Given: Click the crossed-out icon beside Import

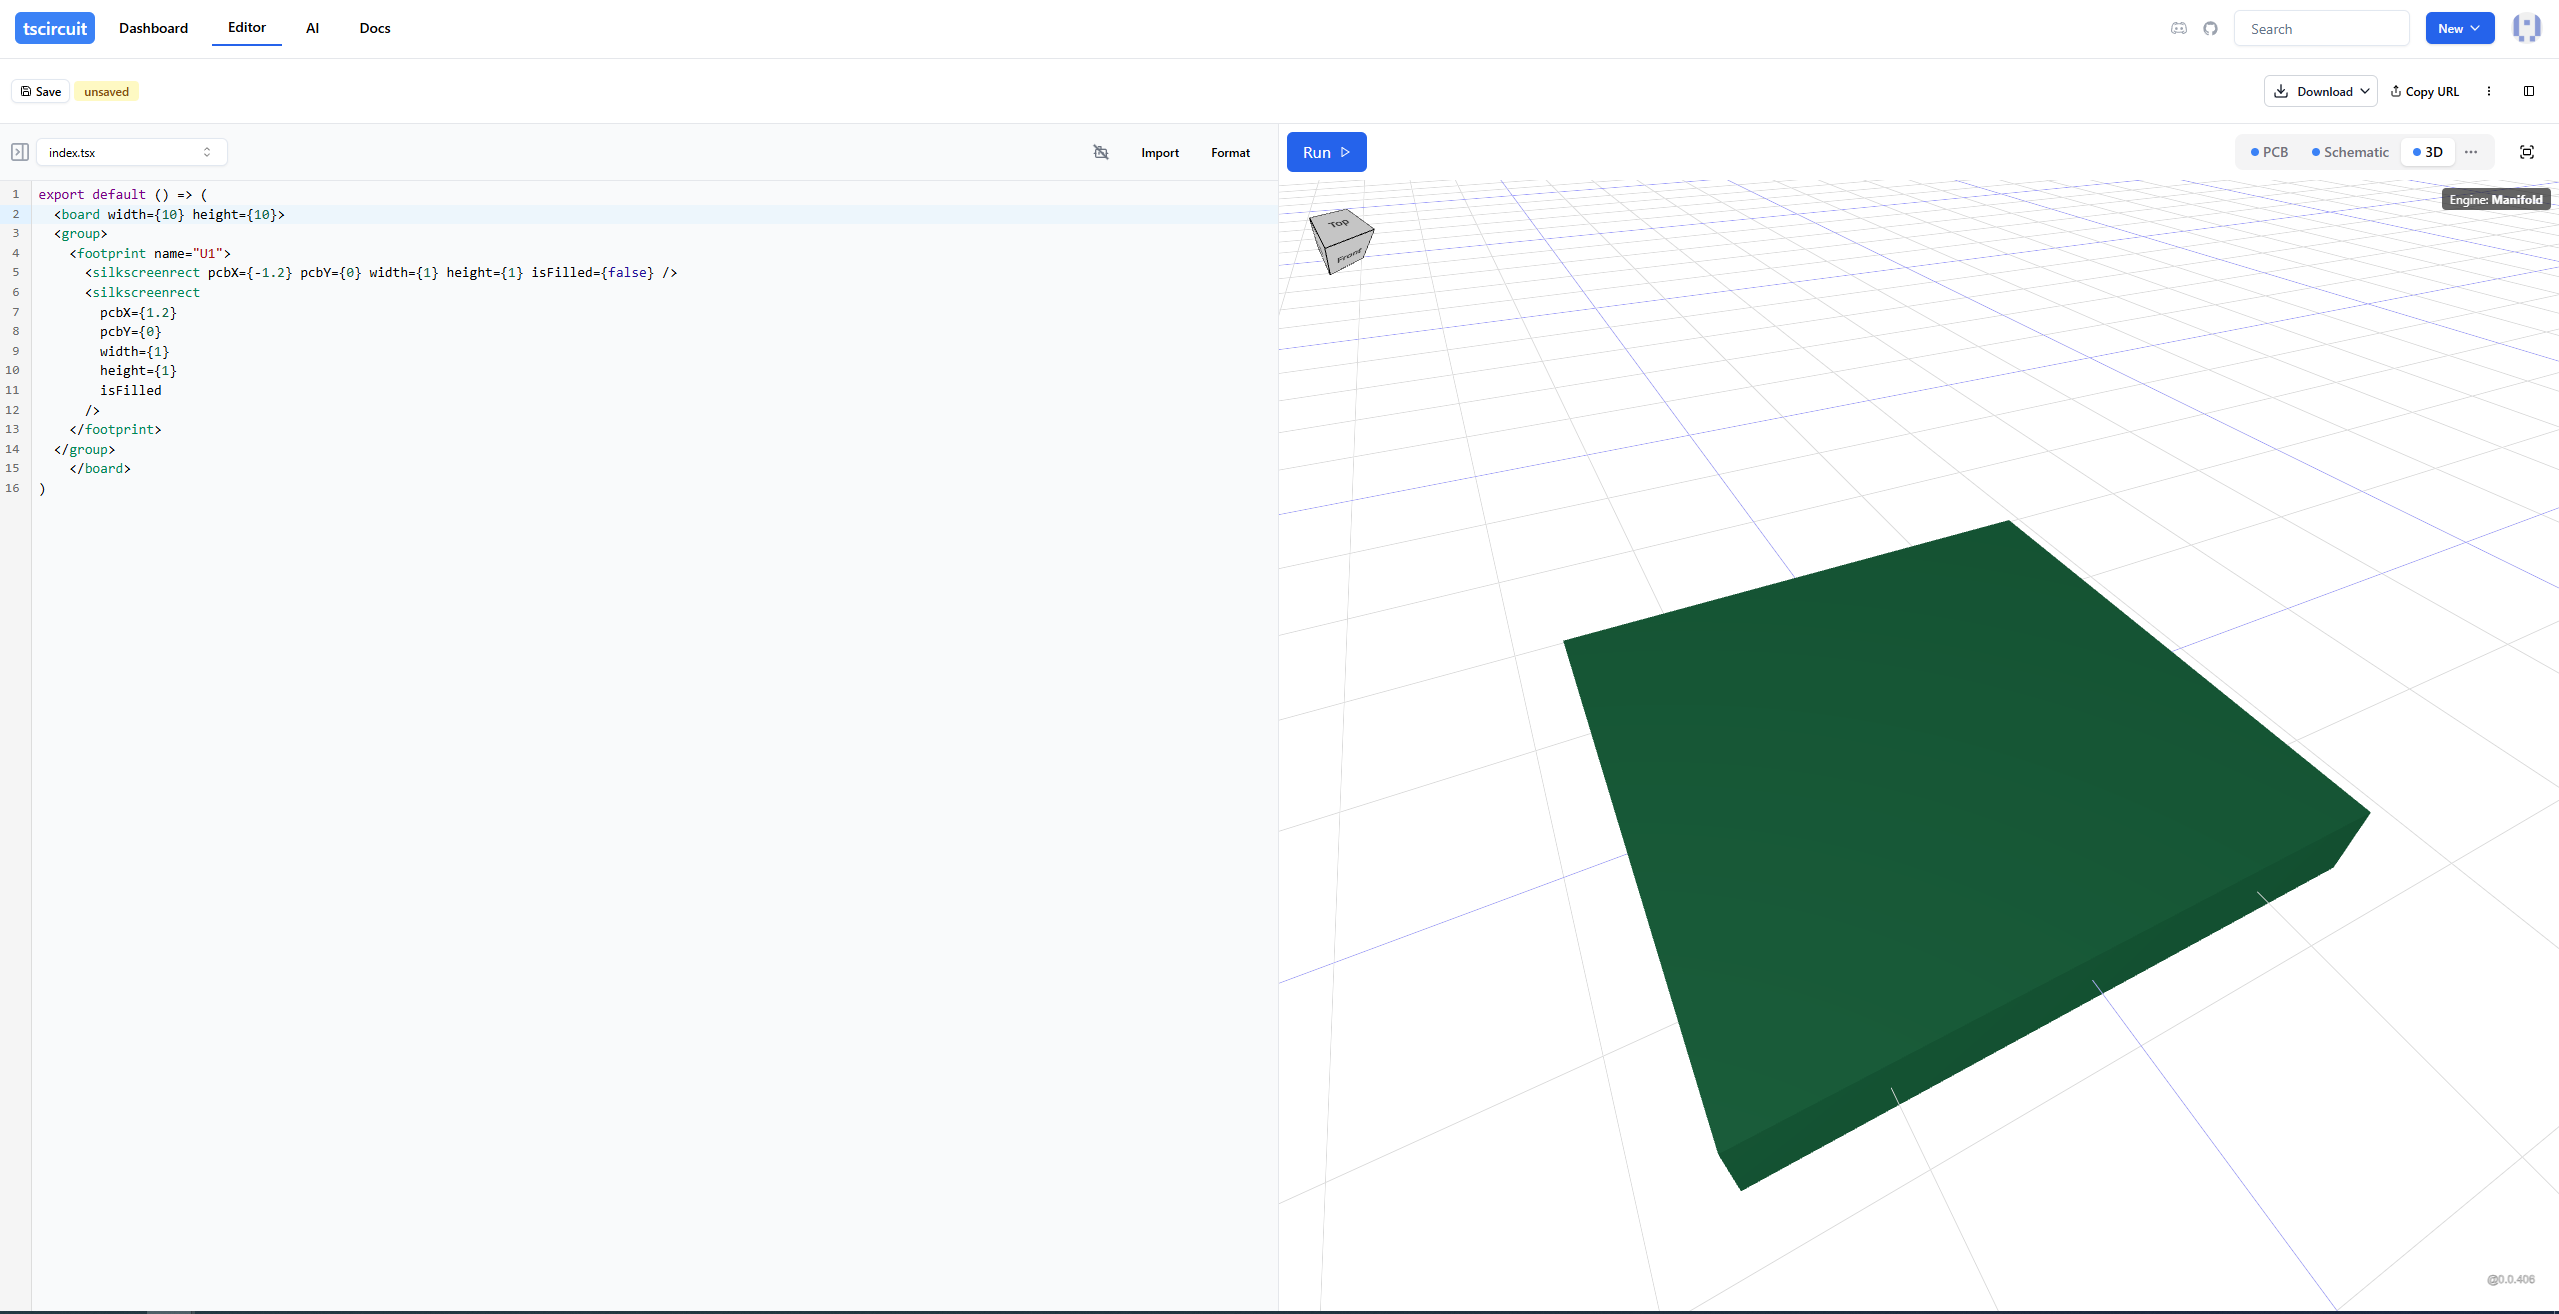Looking at the screenshot, I should pos(1101,152).
